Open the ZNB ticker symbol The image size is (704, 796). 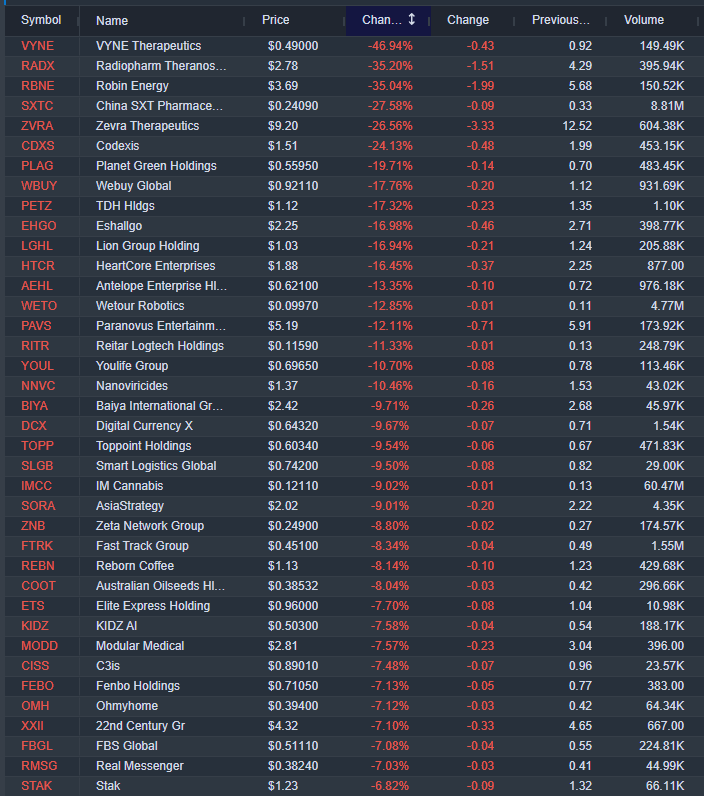33,526
